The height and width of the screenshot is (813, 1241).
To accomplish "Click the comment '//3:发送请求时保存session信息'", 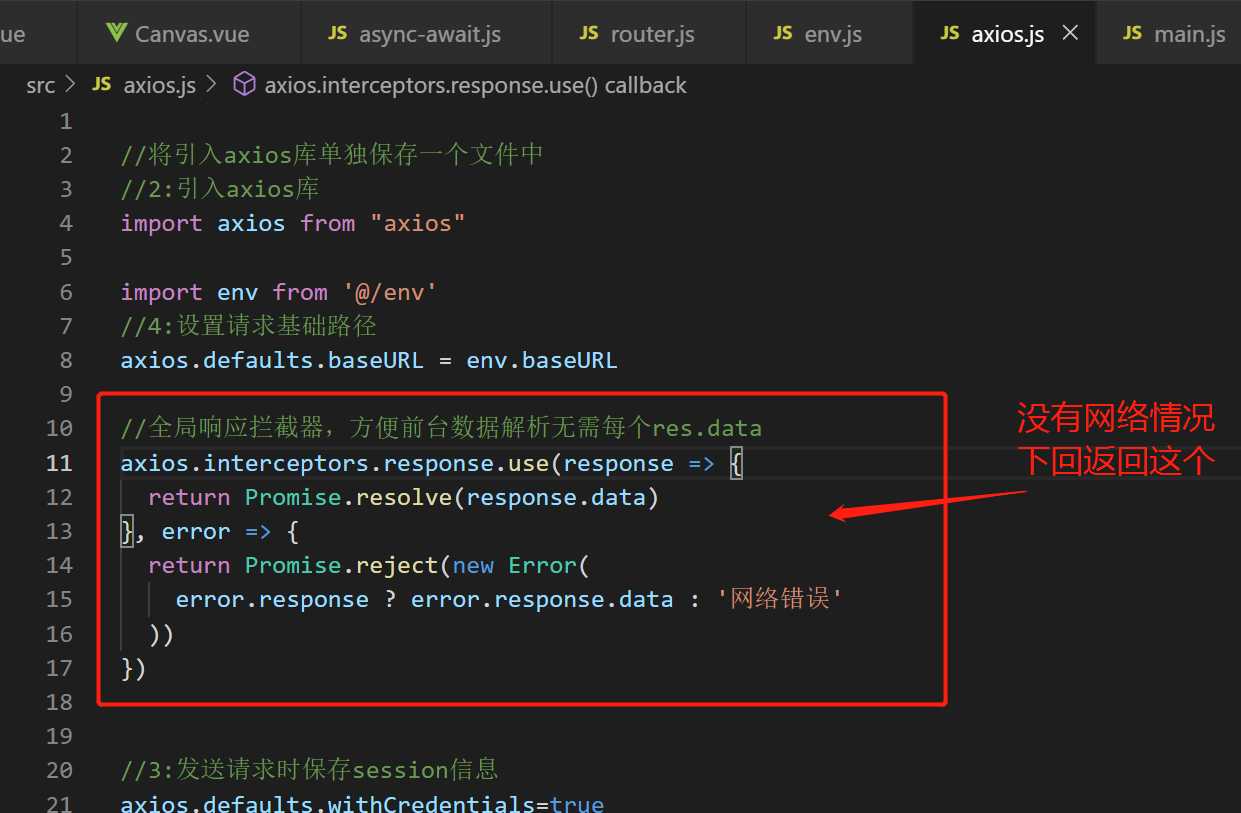I will tap(309, 770).
